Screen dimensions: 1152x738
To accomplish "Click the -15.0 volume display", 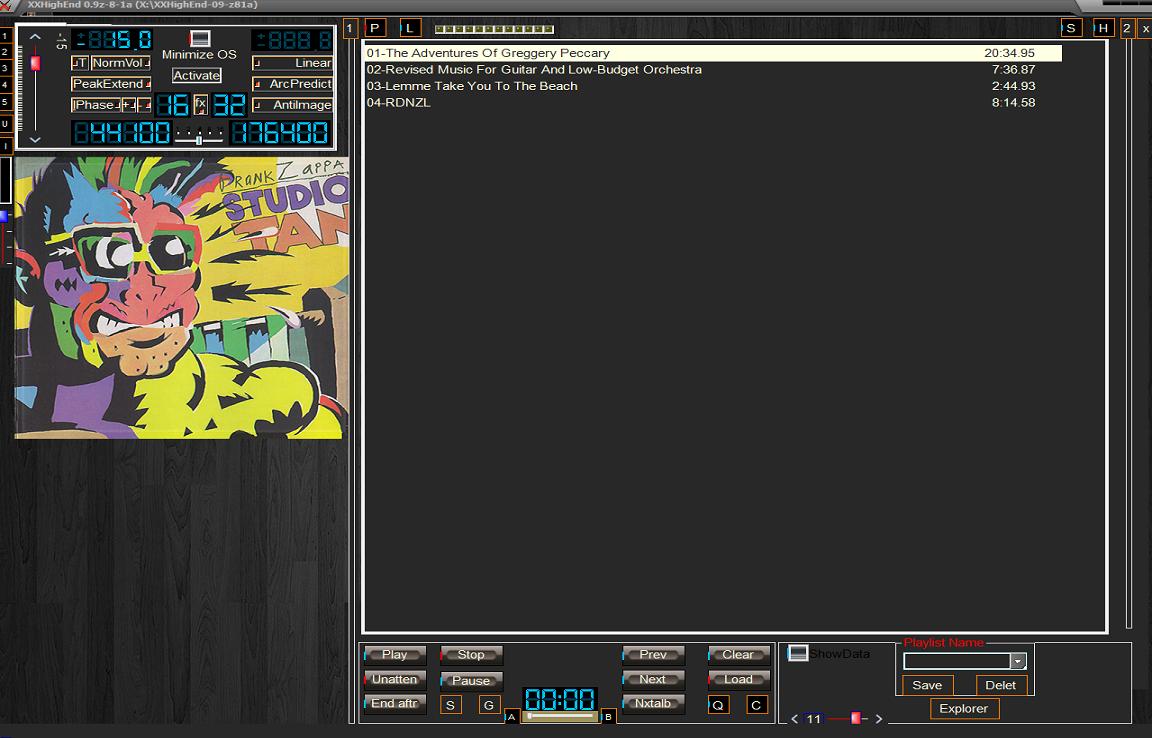I will (112, 40).
